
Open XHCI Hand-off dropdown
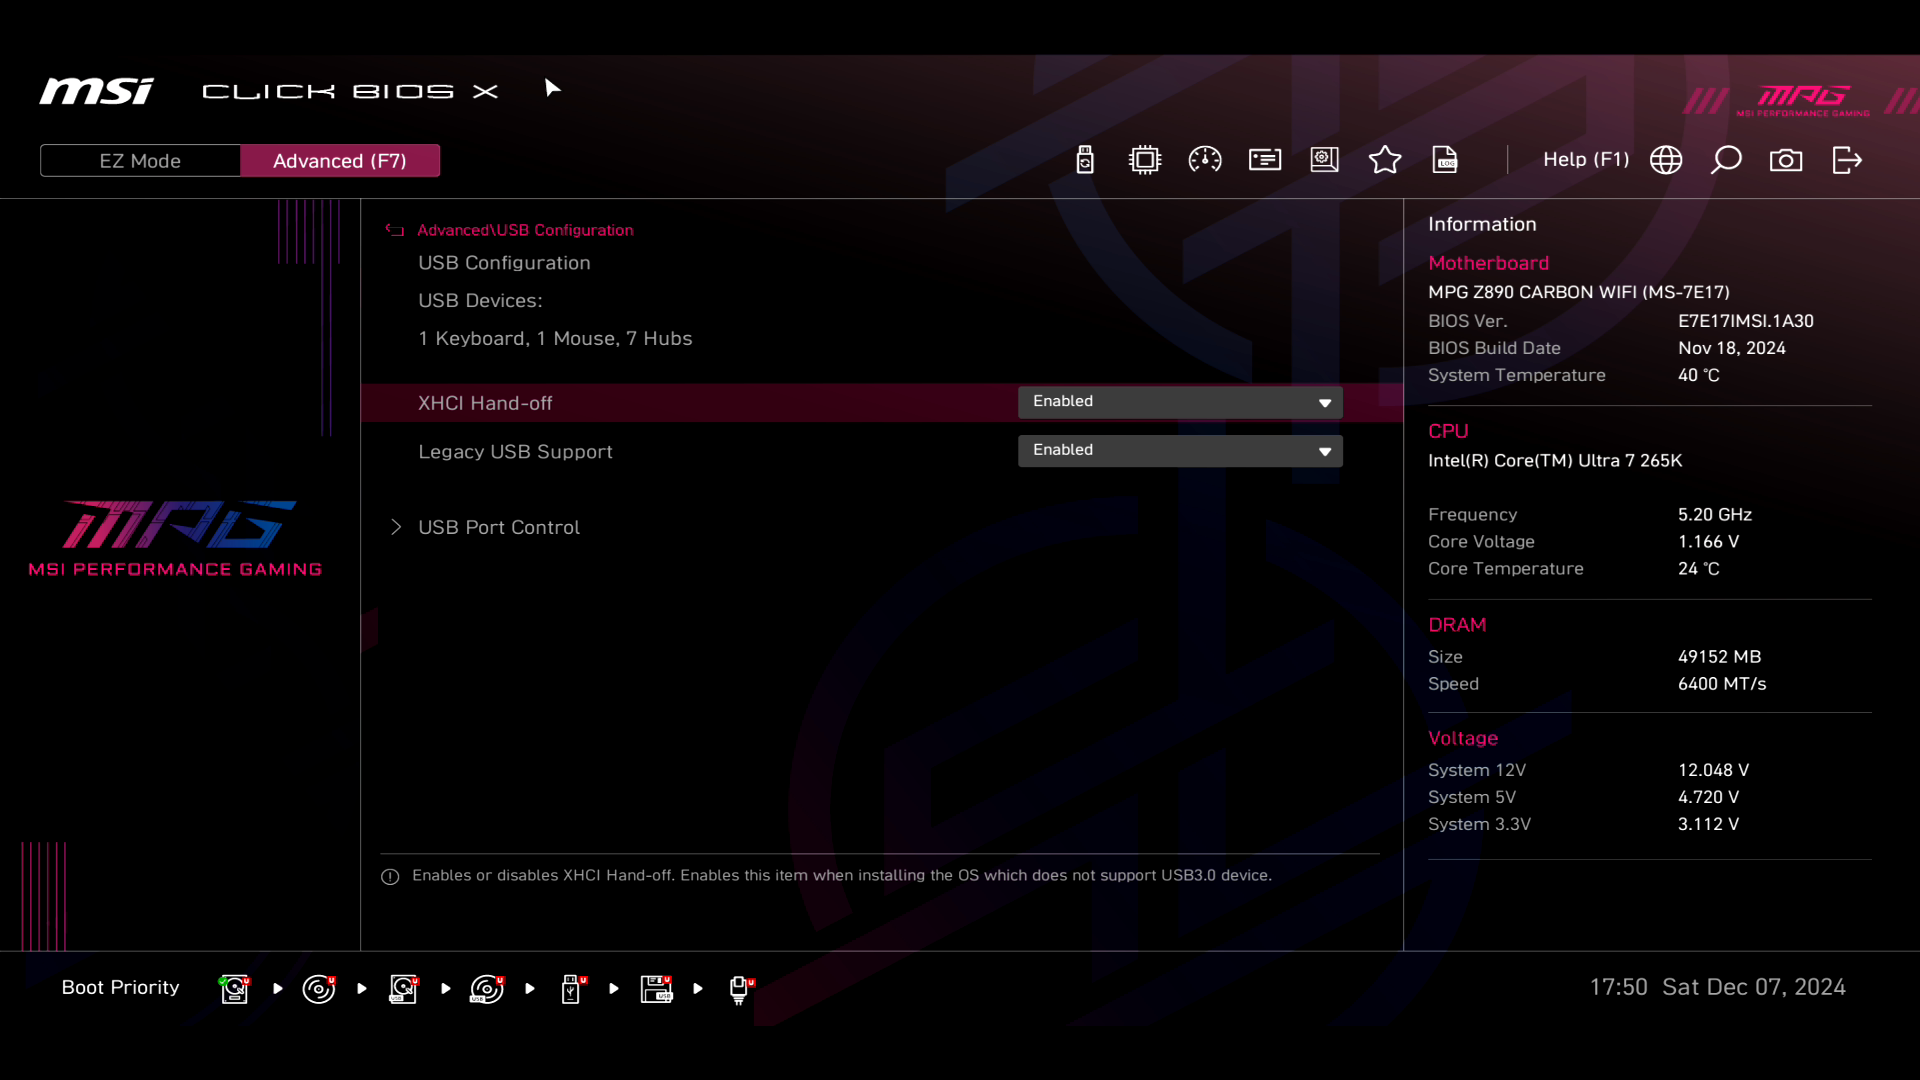pos(1180,402)
